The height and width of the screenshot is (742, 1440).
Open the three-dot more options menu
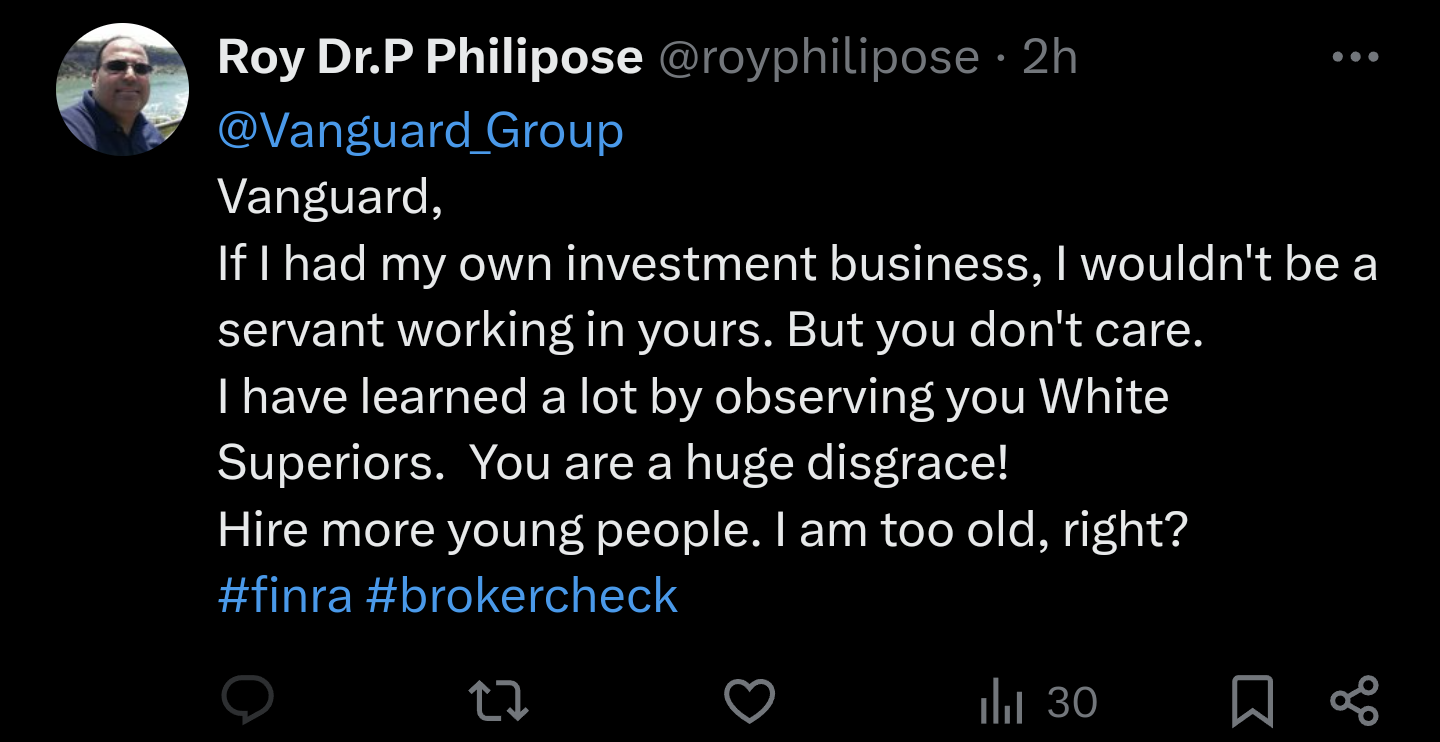(x=1356, y=58)
